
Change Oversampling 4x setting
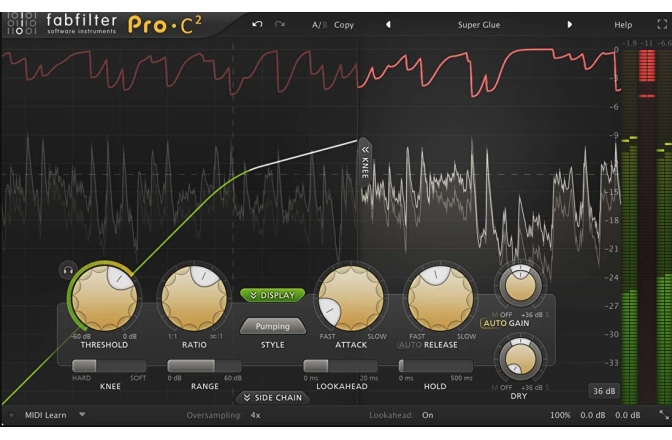pyautogui.click(x=255, y=415)
